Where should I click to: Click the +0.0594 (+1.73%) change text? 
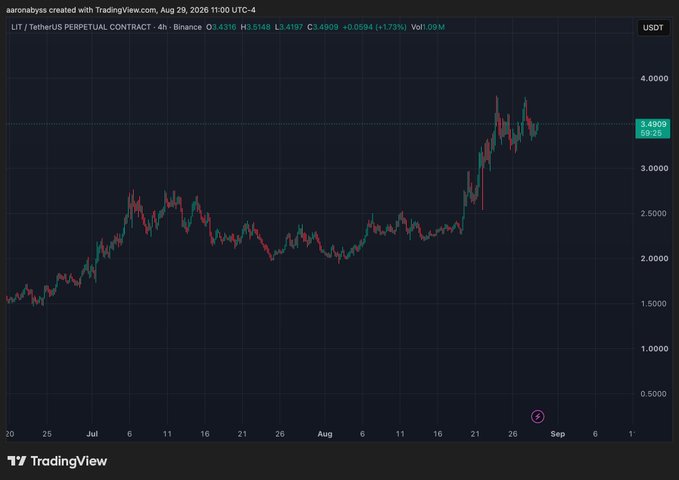point(375,27)
